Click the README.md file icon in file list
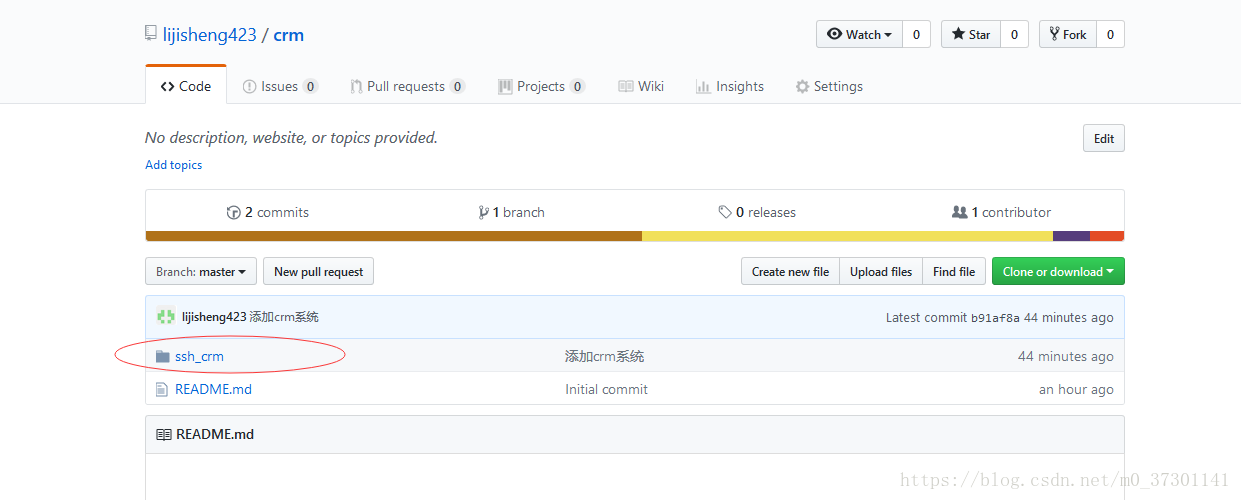Image resolution: width=1241 pixels, height=500 pixels. pos(162,389)
